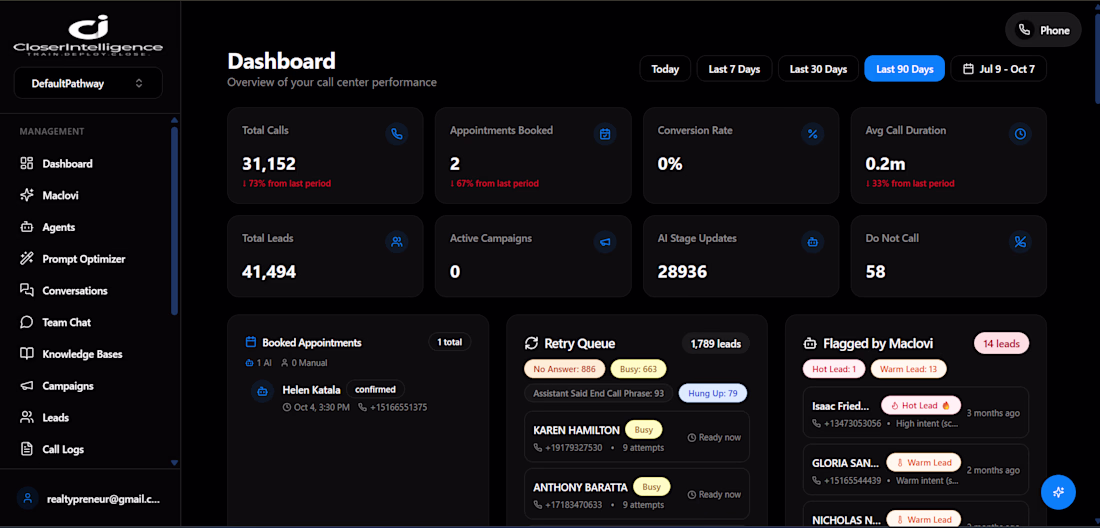This screenshot has height=528, width=1100.
Task: Click the user avatar icon beside the email
Action: tap(27, 499)
